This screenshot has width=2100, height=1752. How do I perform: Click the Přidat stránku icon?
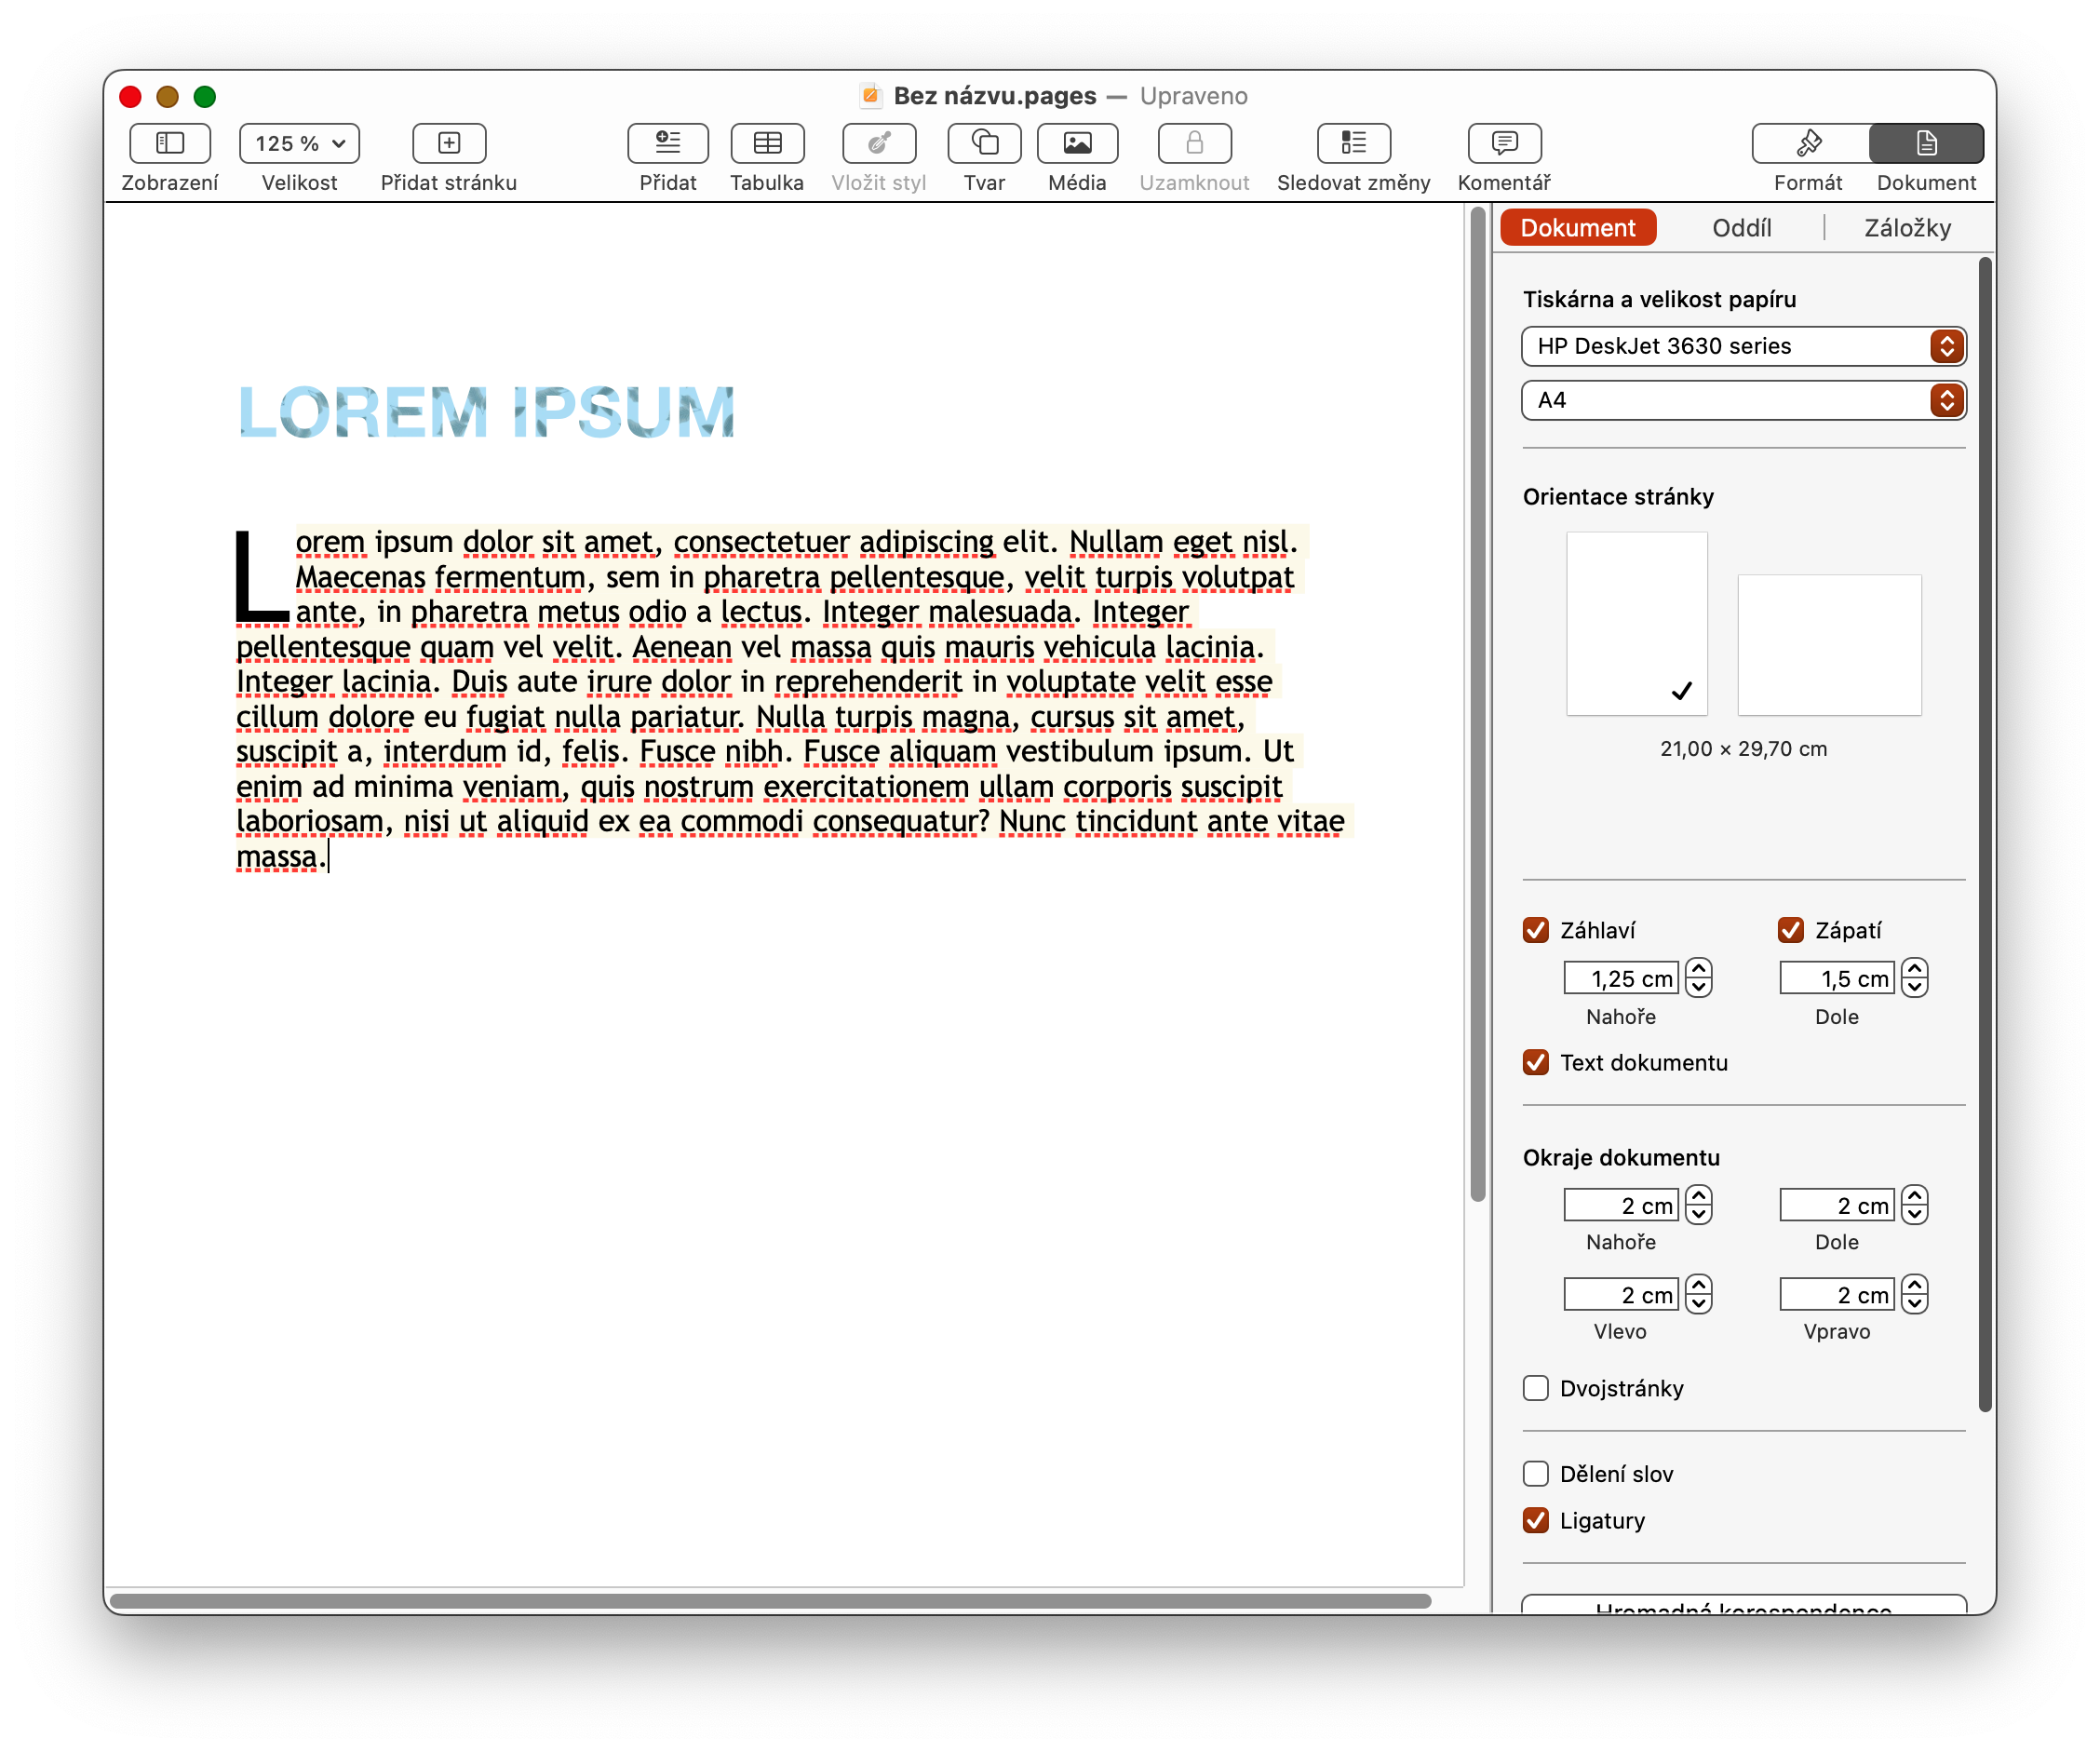point(449,143)
